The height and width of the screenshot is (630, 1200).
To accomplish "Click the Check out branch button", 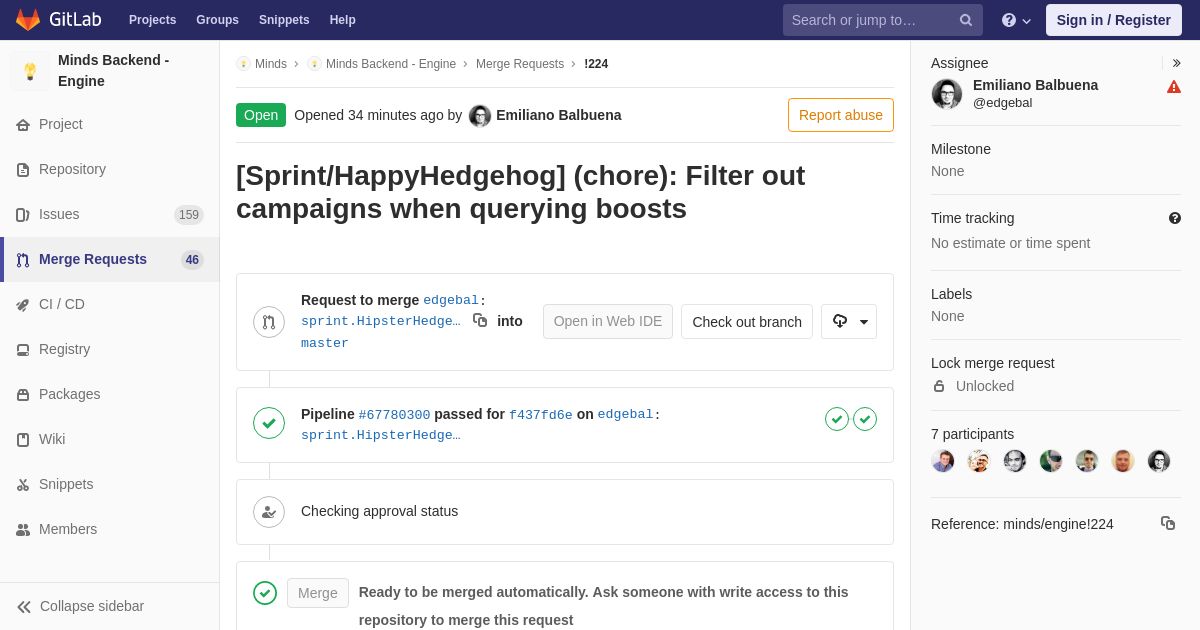I will (x=747, y=322).
